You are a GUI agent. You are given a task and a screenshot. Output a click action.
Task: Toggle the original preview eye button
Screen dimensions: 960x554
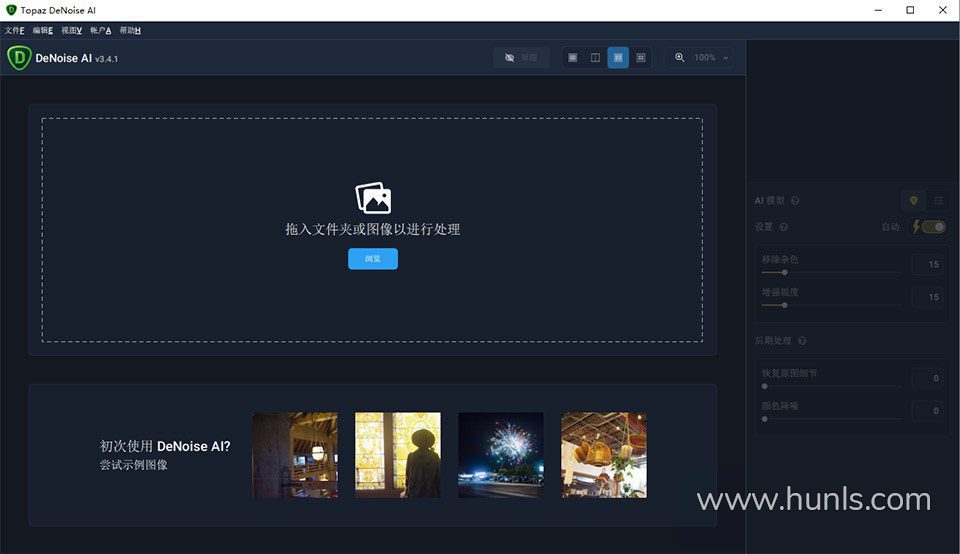(x=521, y=58)
